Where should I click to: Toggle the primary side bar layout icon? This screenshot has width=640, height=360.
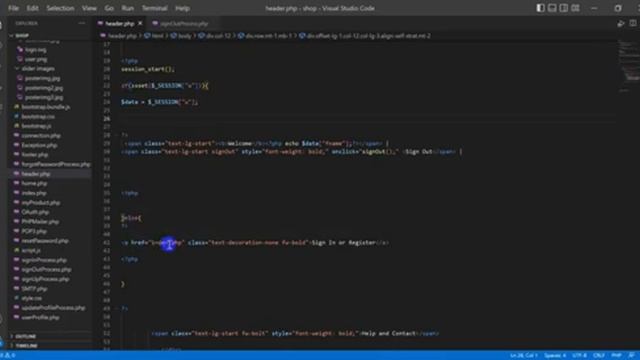[x=540, y=8]
